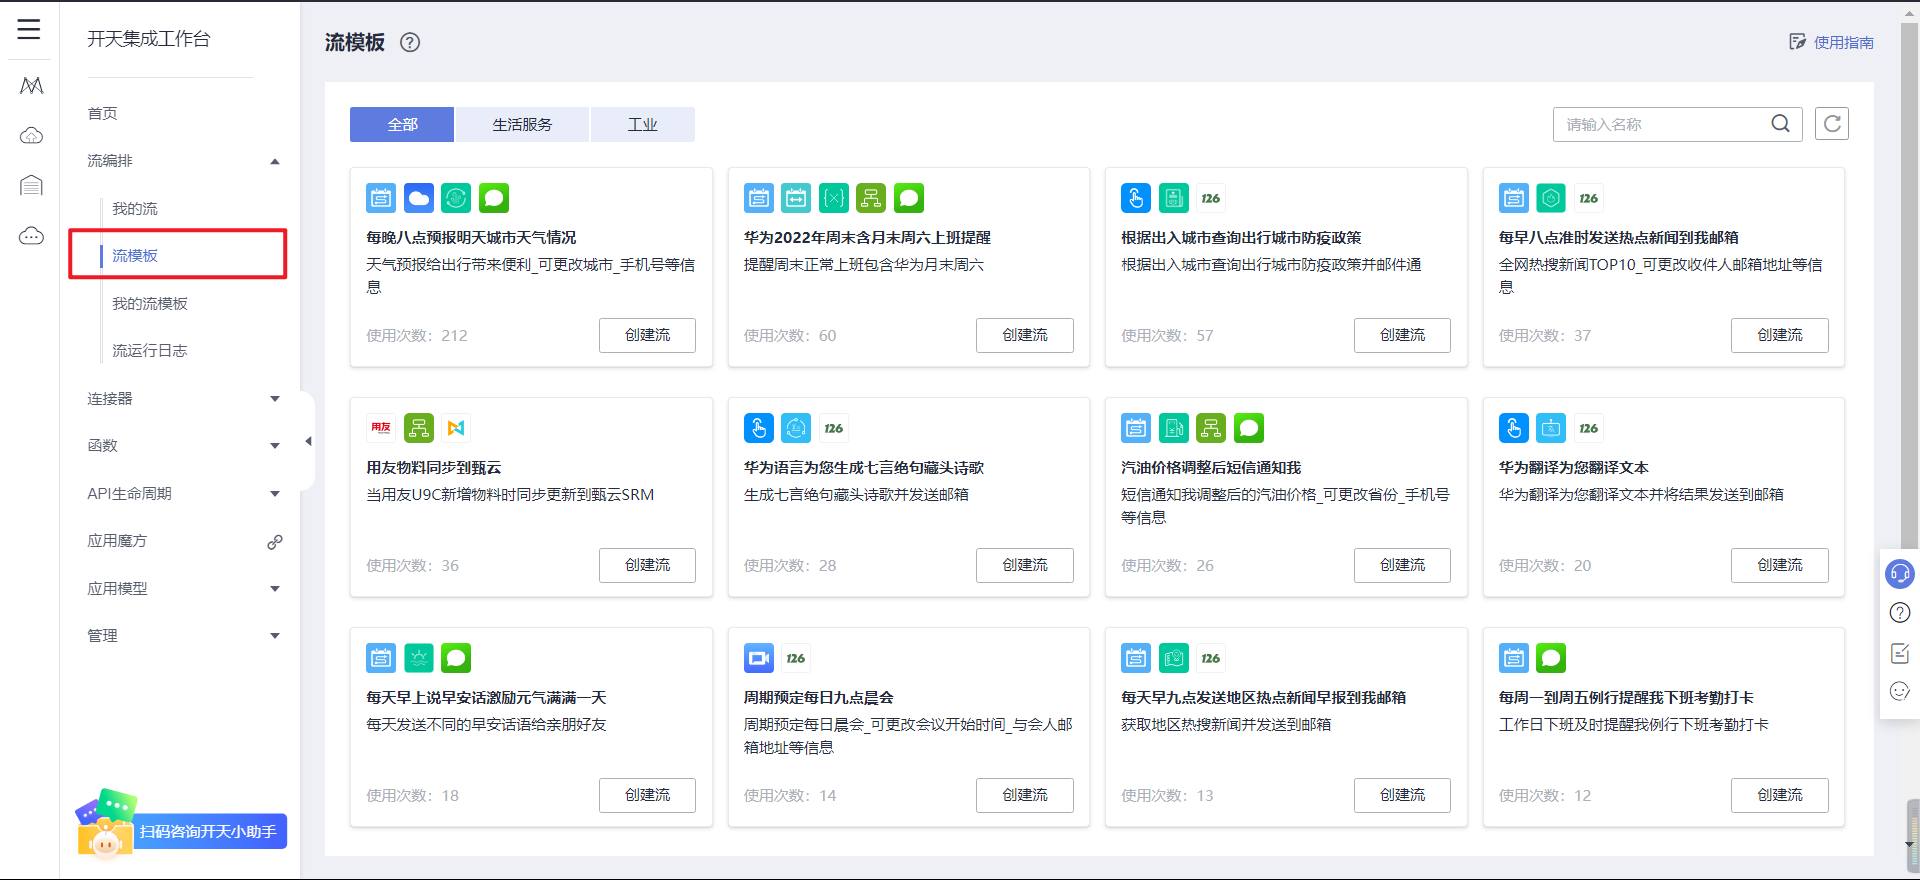
Task: Click the search magnifier icon
Action: [1781, 124]
